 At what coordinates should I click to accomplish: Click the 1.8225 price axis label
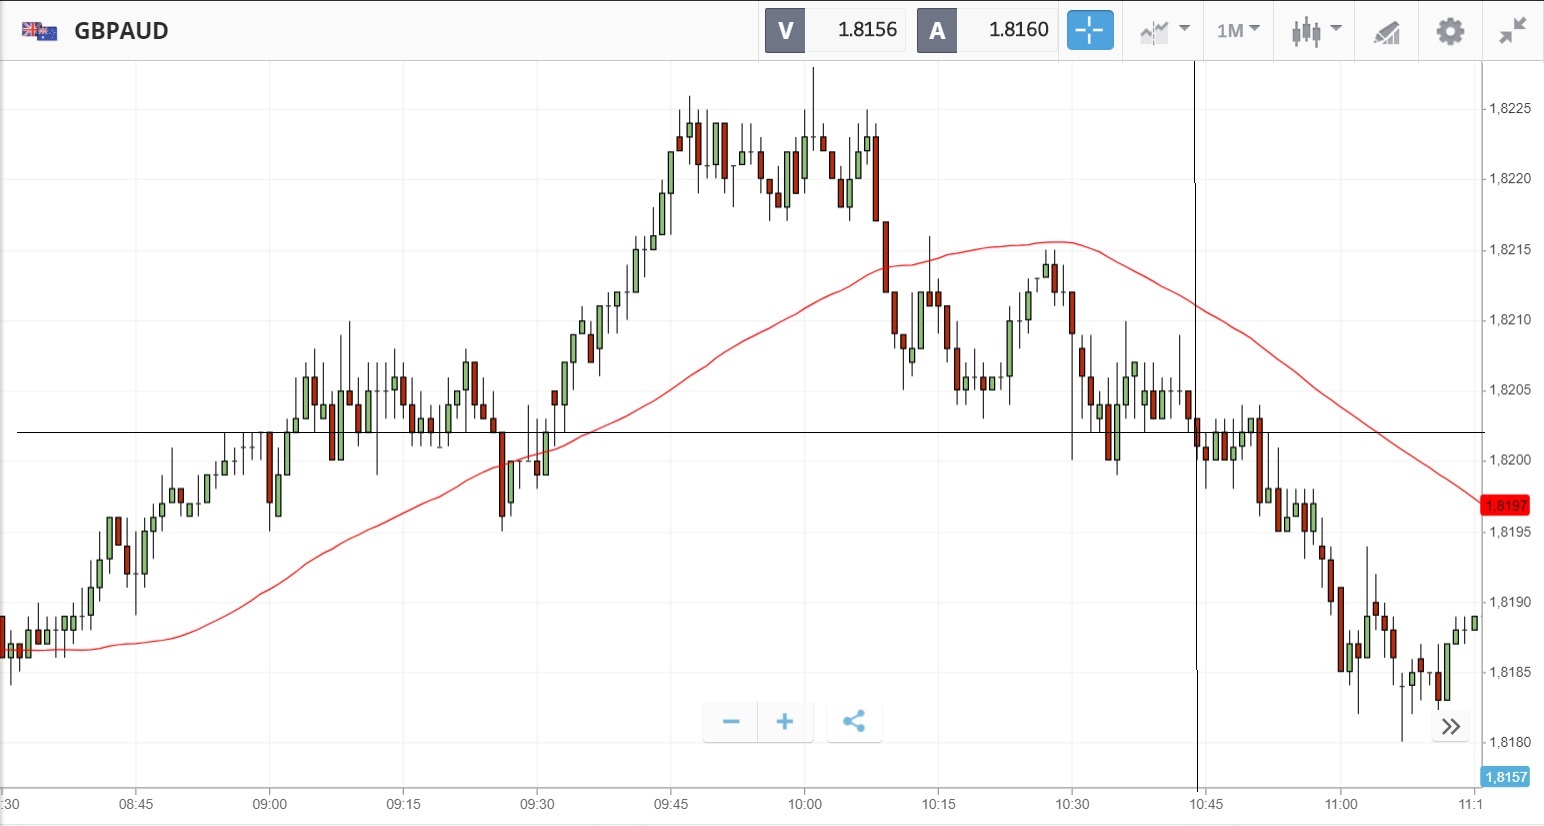[x=1509, y=109]
